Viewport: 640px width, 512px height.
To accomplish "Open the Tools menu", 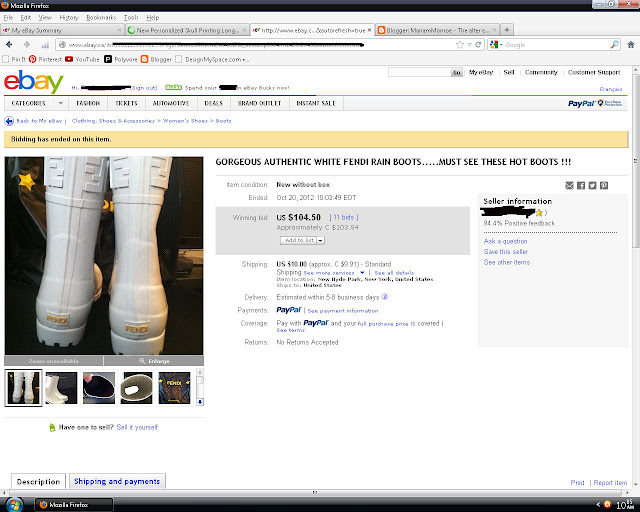I will pos(131,18).
